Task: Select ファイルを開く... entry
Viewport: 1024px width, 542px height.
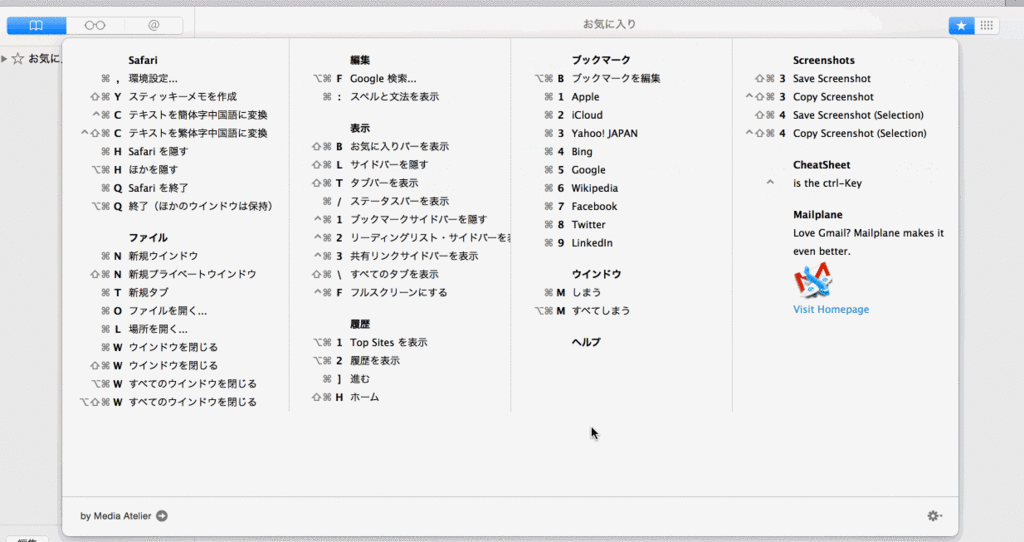Action: coord(168,311)
